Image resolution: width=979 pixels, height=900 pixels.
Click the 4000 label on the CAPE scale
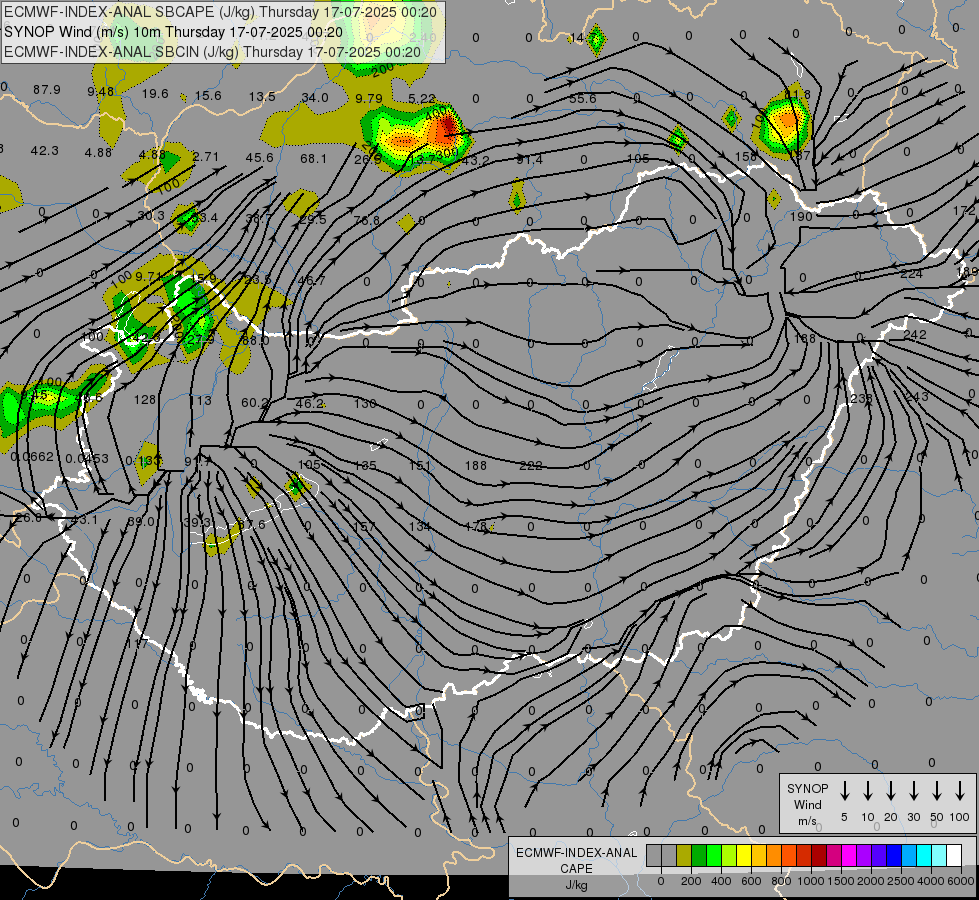930,881
